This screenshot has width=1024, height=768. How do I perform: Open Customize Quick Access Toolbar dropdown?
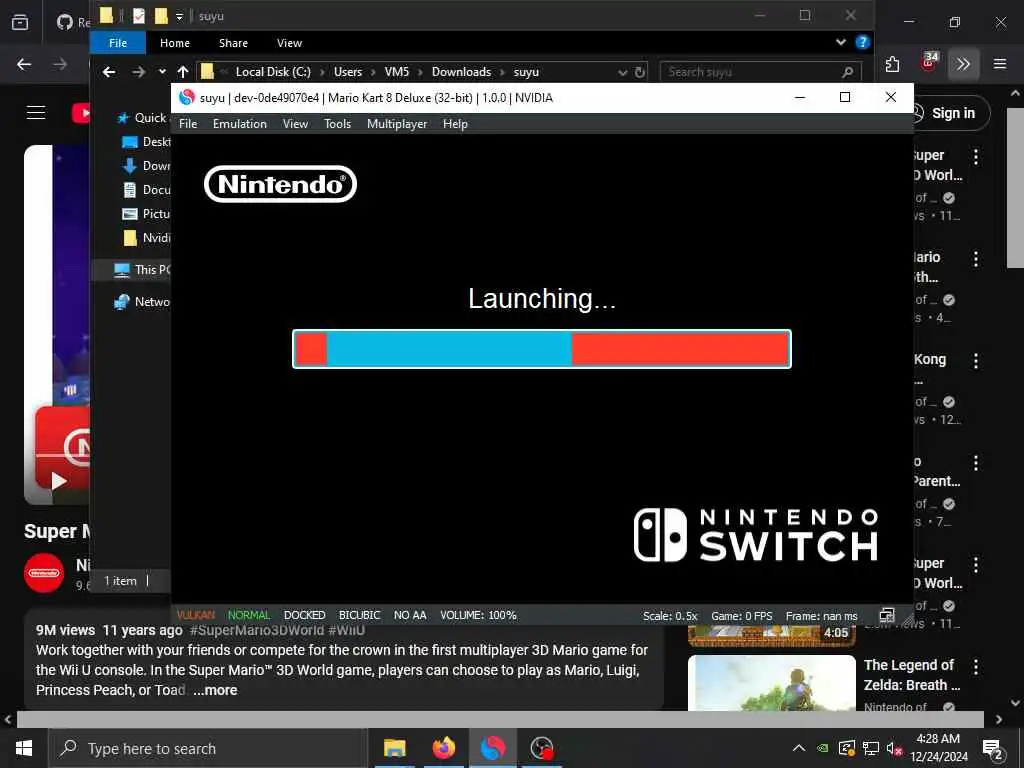tap(179, 16)
